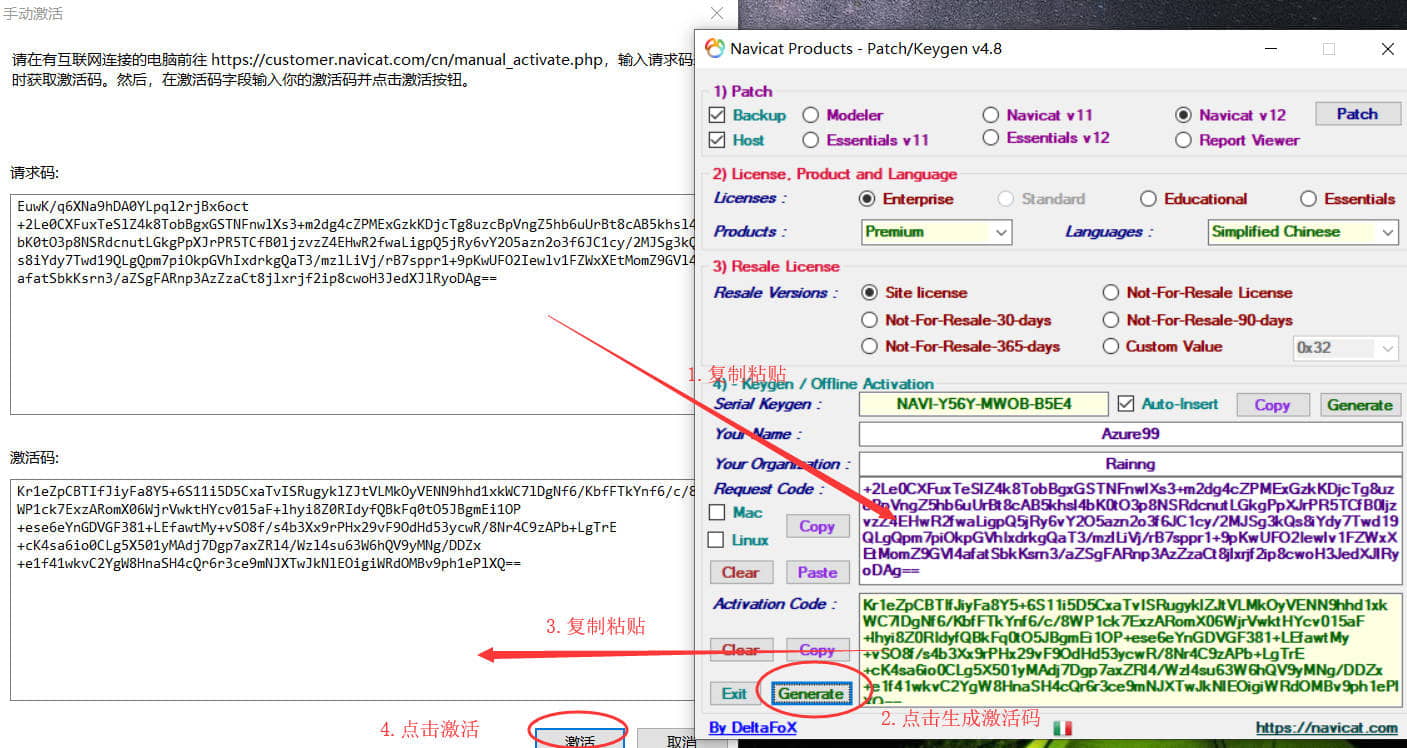Select the Navicat v11 radio button

pos(990,115)
